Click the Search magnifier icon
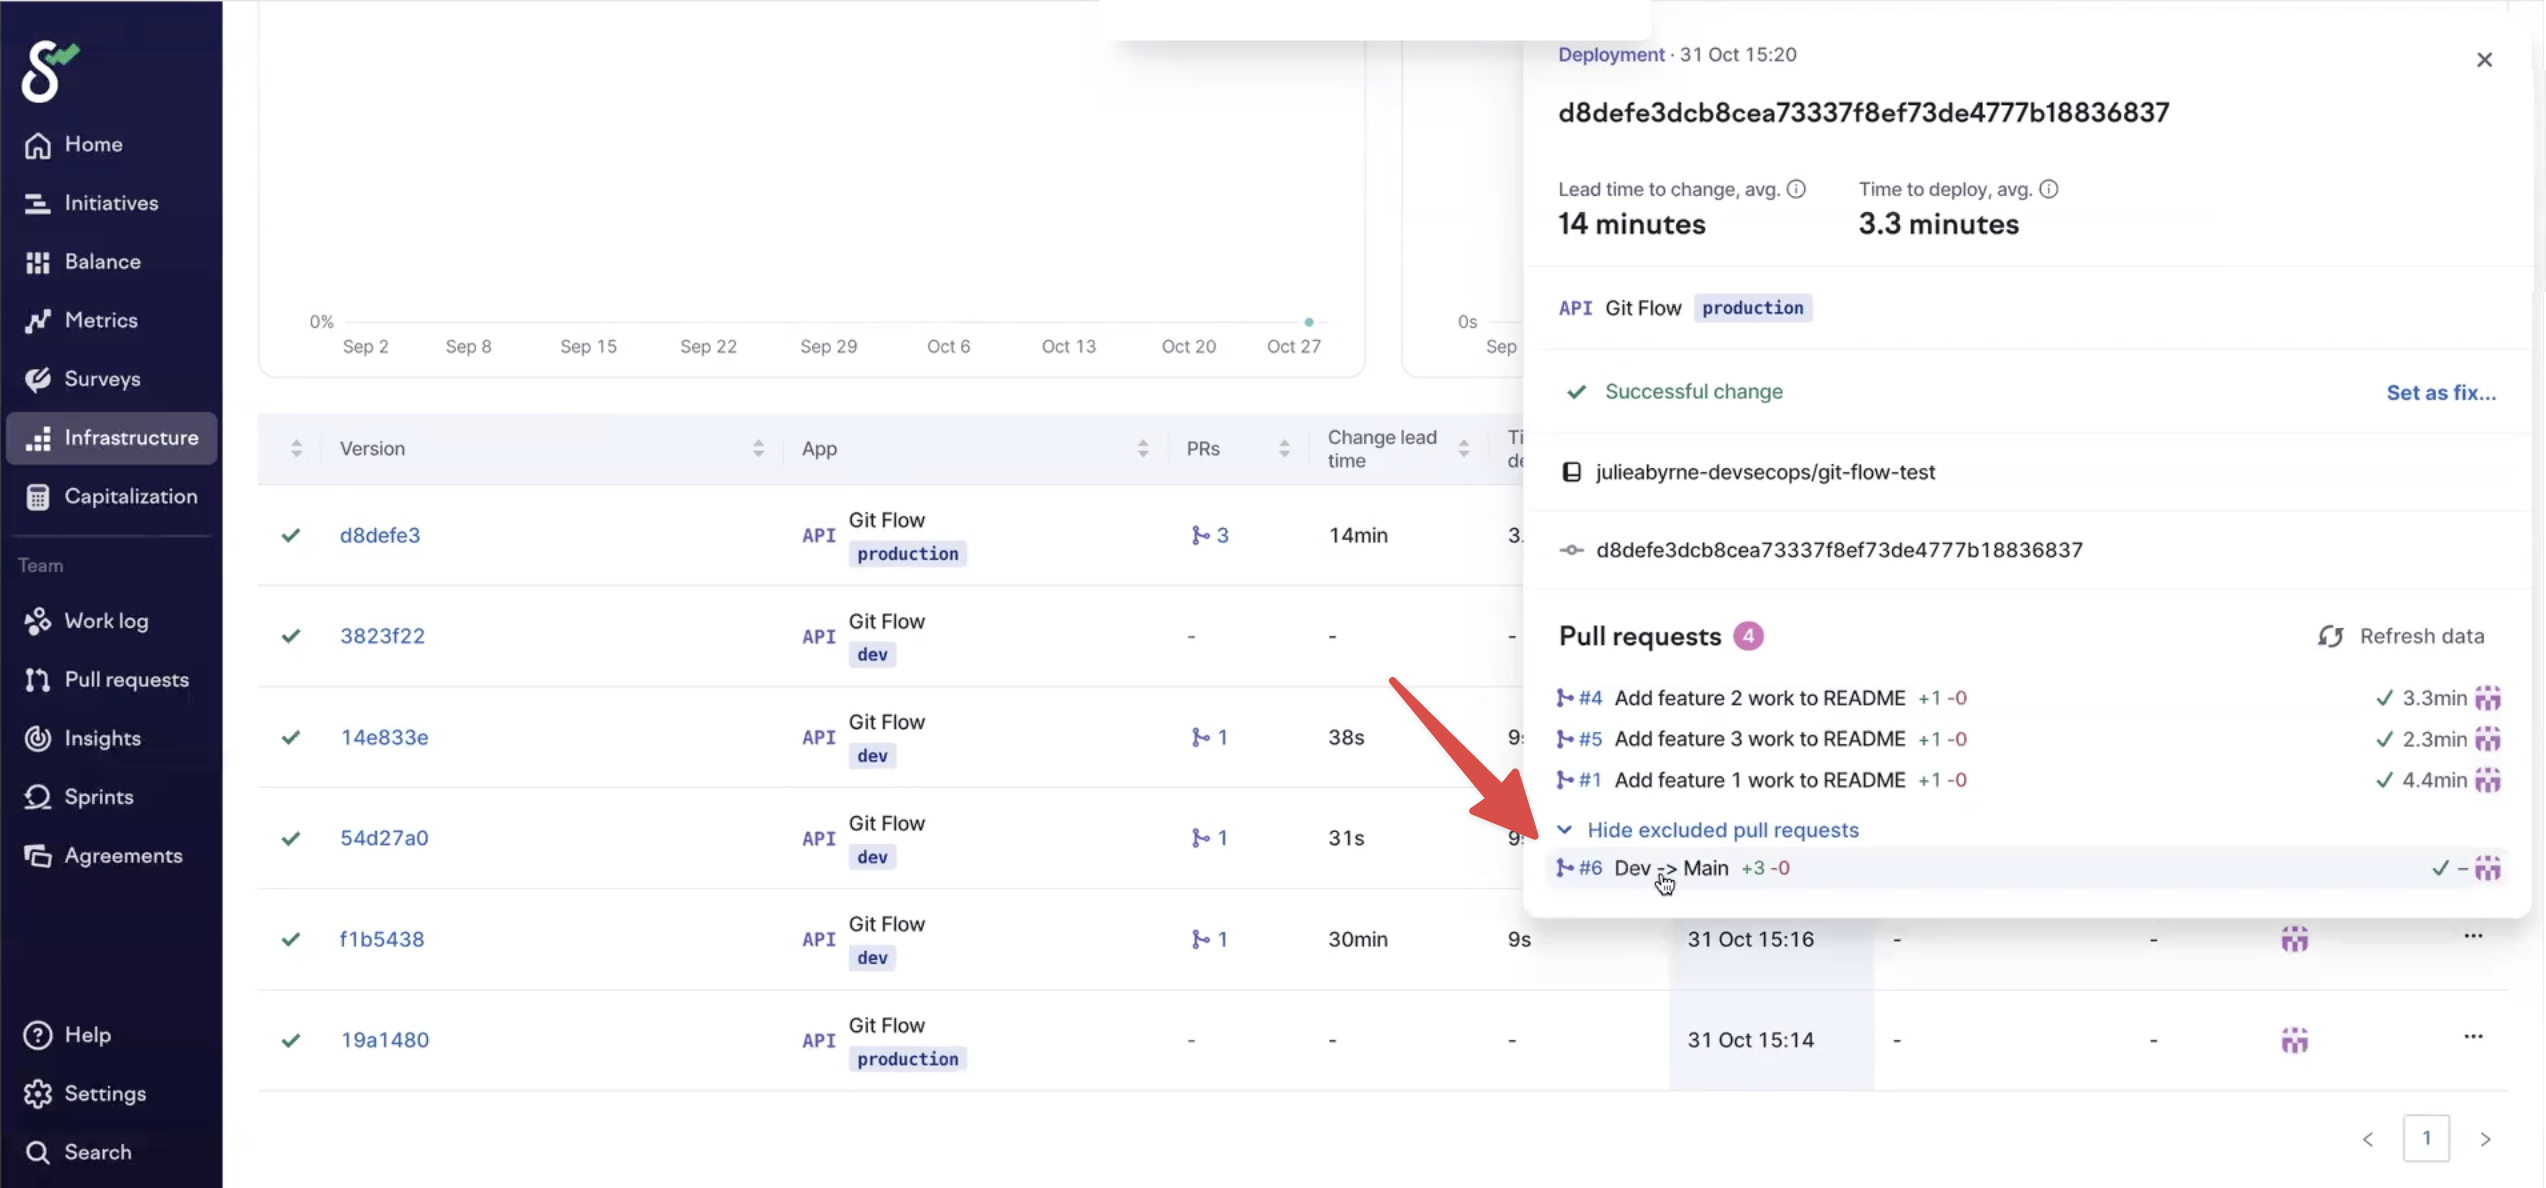This screenshot has height=1188, width=2546. pyautogui.click(x=38, y=1152)
